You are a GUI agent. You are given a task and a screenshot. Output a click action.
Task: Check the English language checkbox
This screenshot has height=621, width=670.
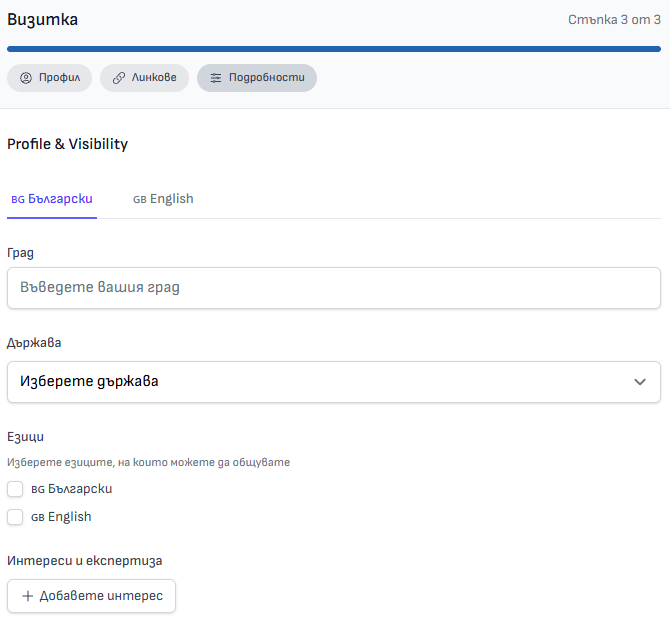tap(15, 517)
